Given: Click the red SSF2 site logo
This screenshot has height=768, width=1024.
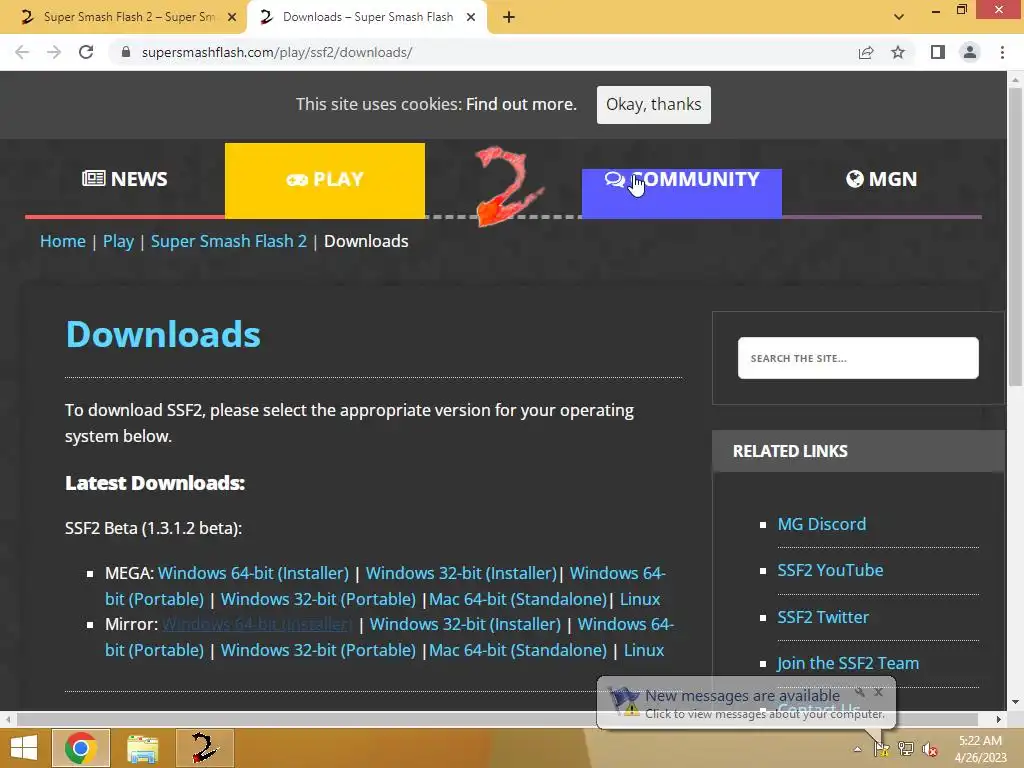Looking at the screenshot, I should tap(509, 186).
